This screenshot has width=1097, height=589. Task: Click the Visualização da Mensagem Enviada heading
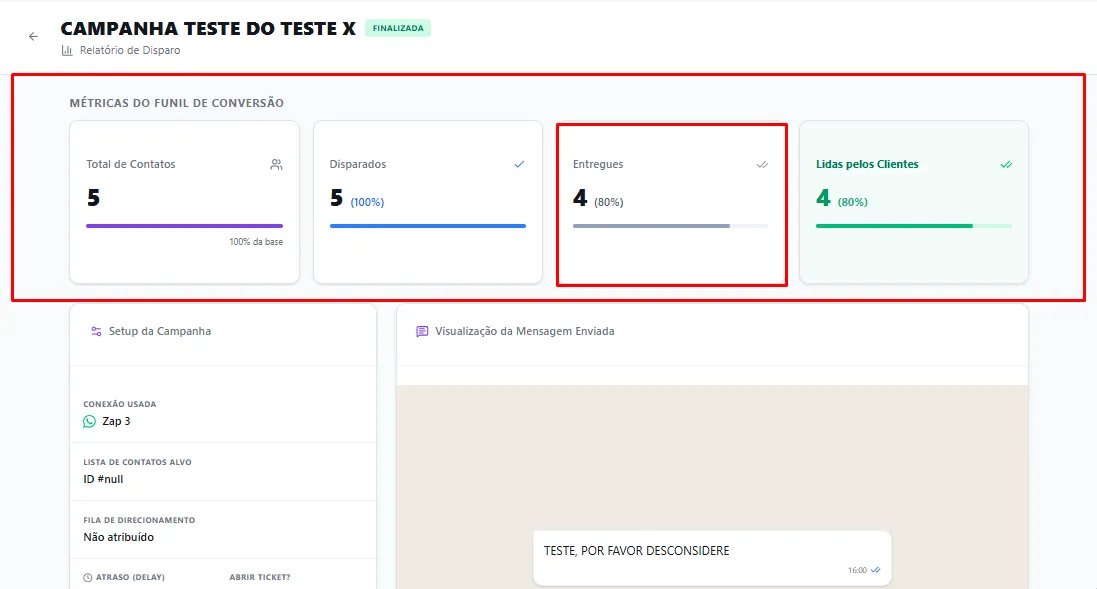pos(525,331)
